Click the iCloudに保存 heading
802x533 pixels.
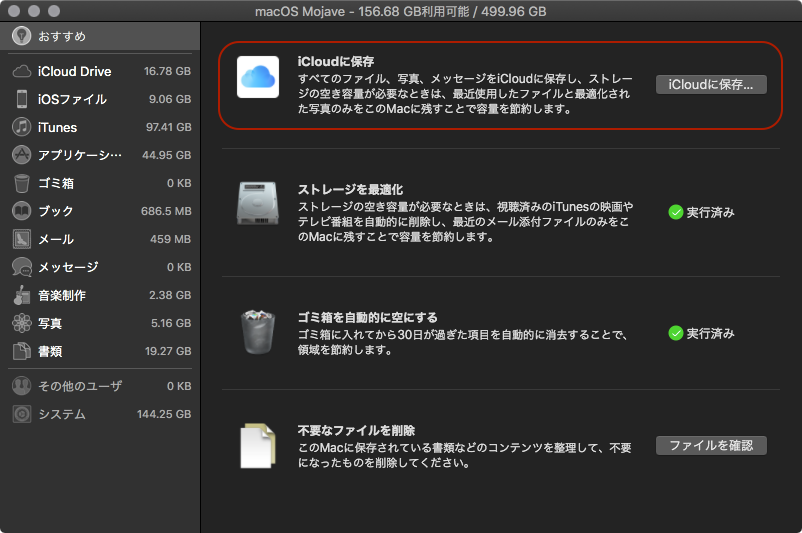pos(336,61)
